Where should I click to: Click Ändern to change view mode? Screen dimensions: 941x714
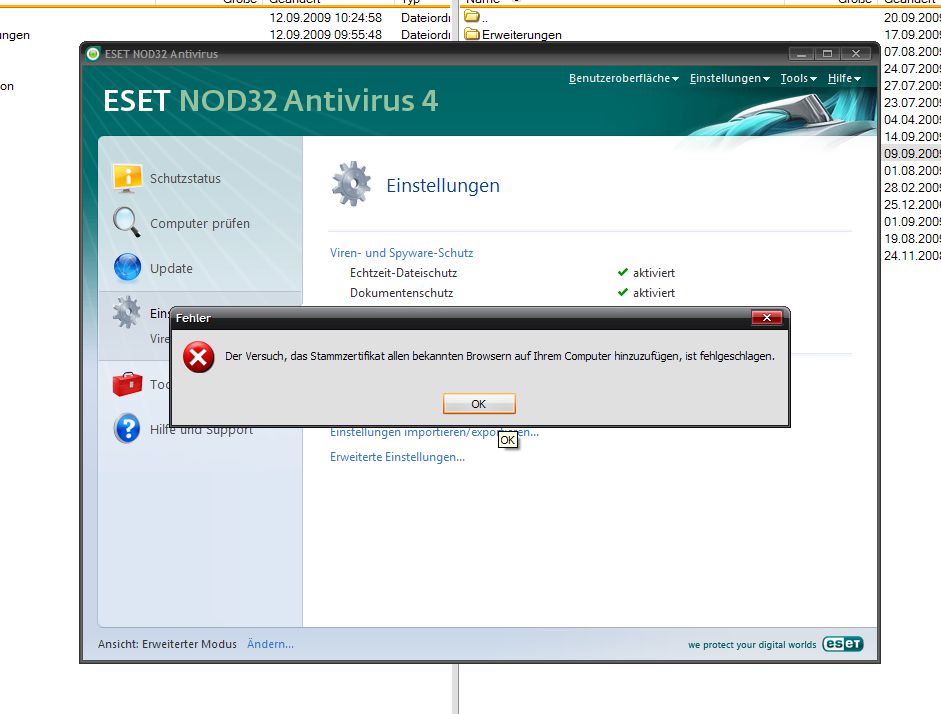pyautogui.click(x=270, y=644)
